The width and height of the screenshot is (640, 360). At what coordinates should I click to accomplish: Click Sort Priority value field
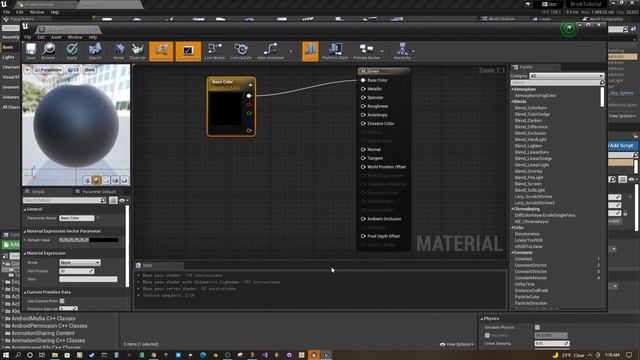(76, 271)
